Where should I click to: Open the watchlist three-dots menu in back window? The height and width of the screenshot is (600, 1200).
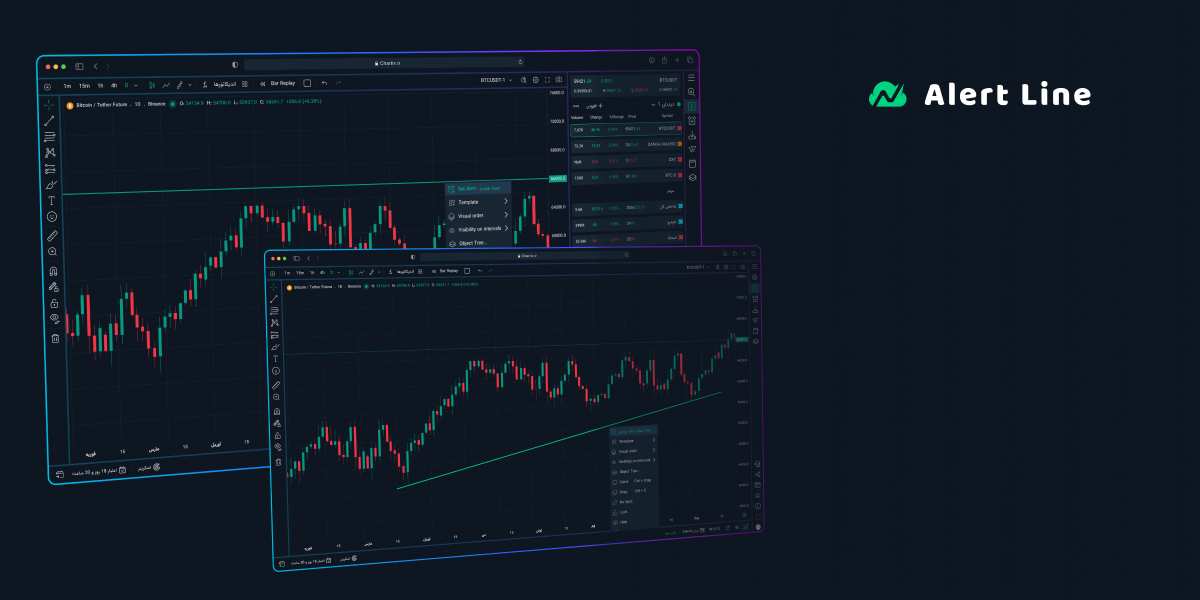tap(576, 106)
